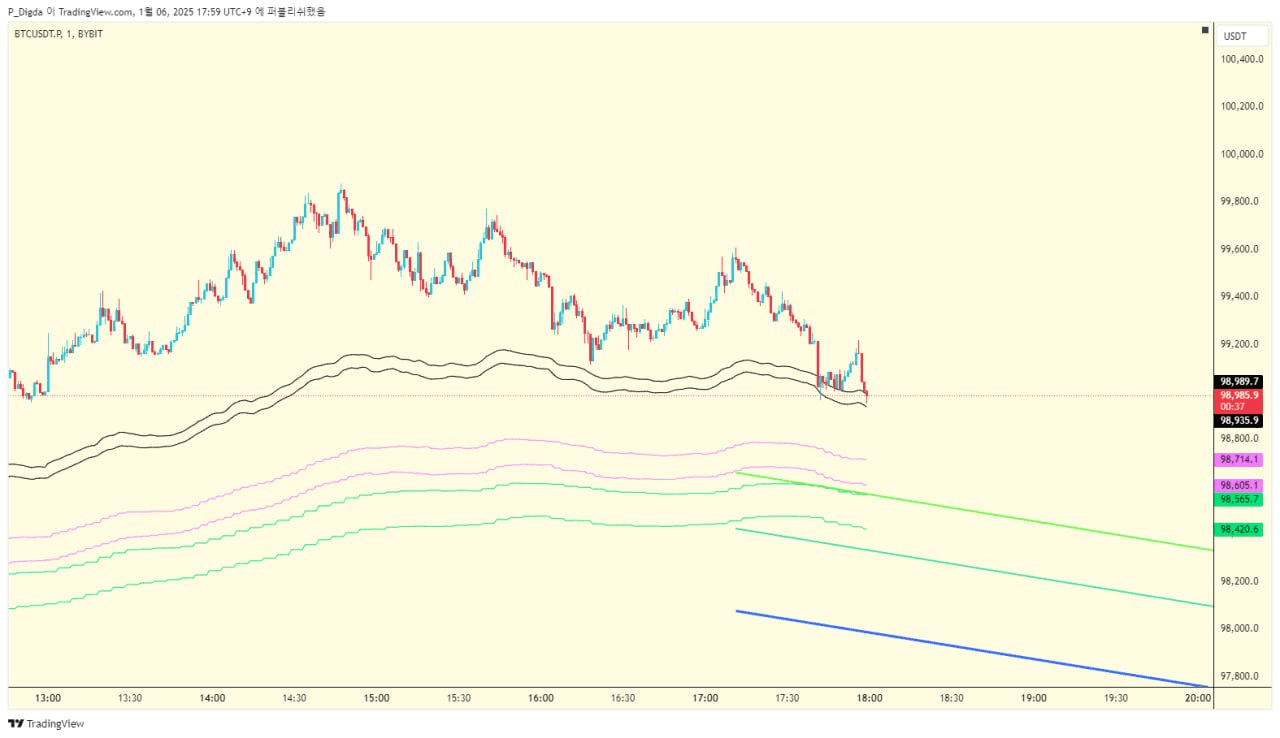Screen dimensions: 1280x738
Task: Click the header text 'P_Digda 이 TradingView.com'
Action: [71, 12]
